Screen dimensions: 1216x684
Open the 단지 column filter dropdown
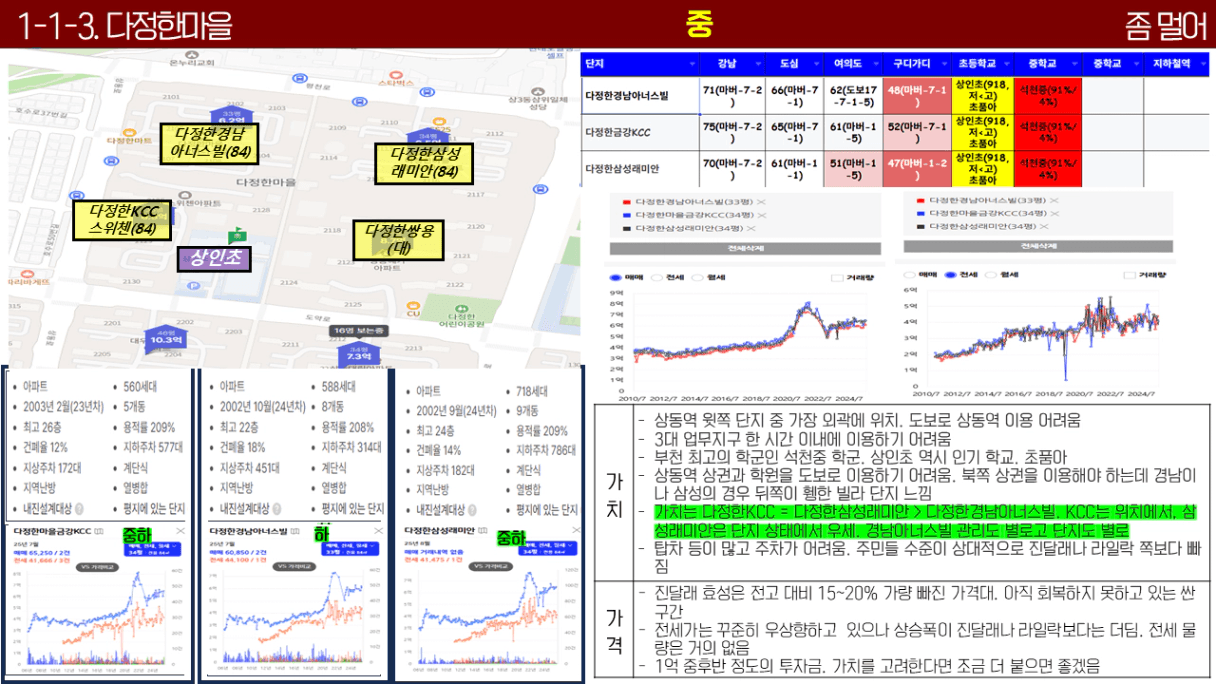690,64
